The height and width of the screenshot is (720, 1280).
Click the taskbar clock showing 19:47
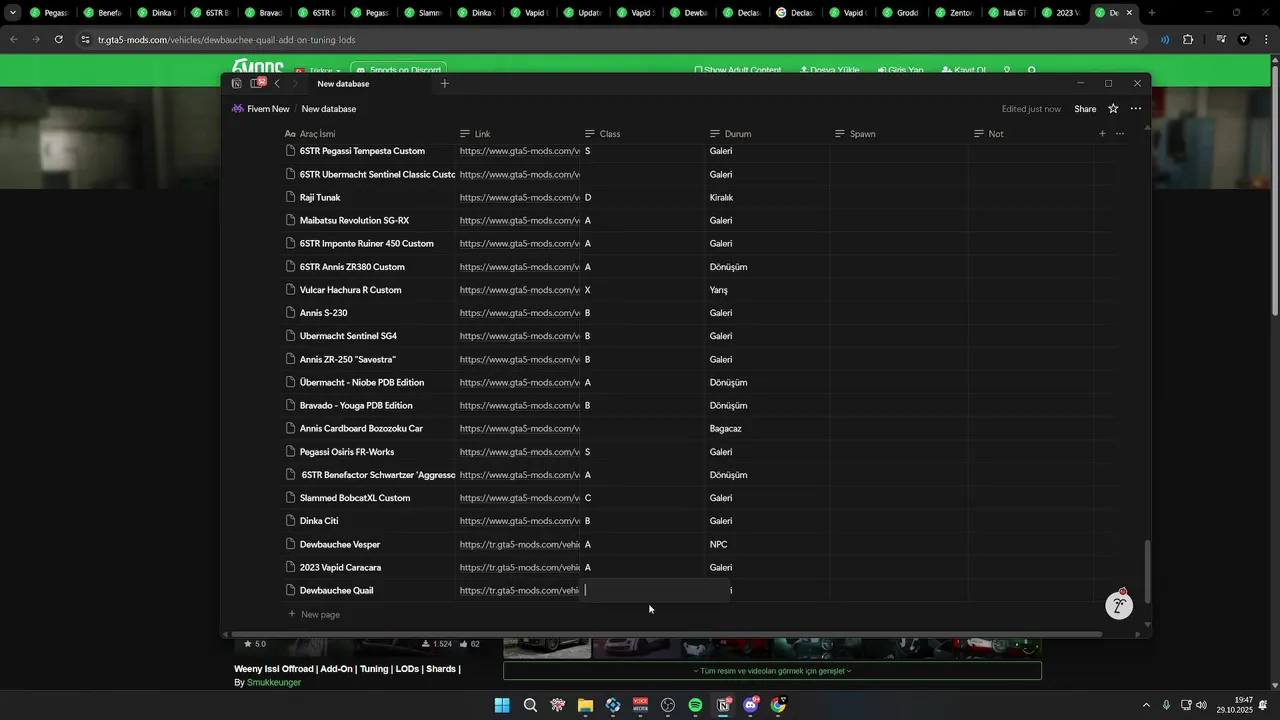[x=1234, y=705]
